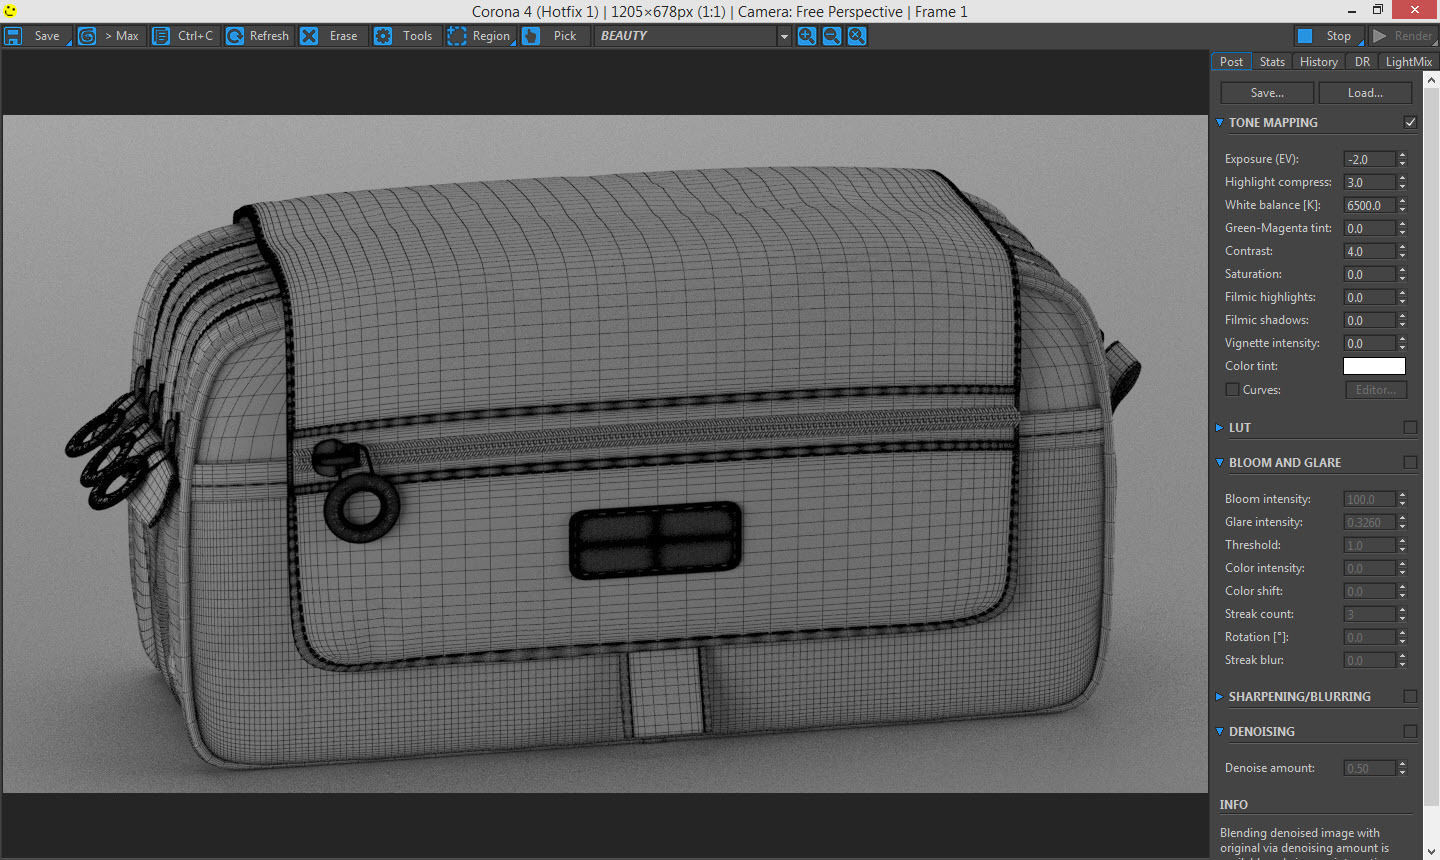Collapse the Tone Mapping section

(1219, 122)
